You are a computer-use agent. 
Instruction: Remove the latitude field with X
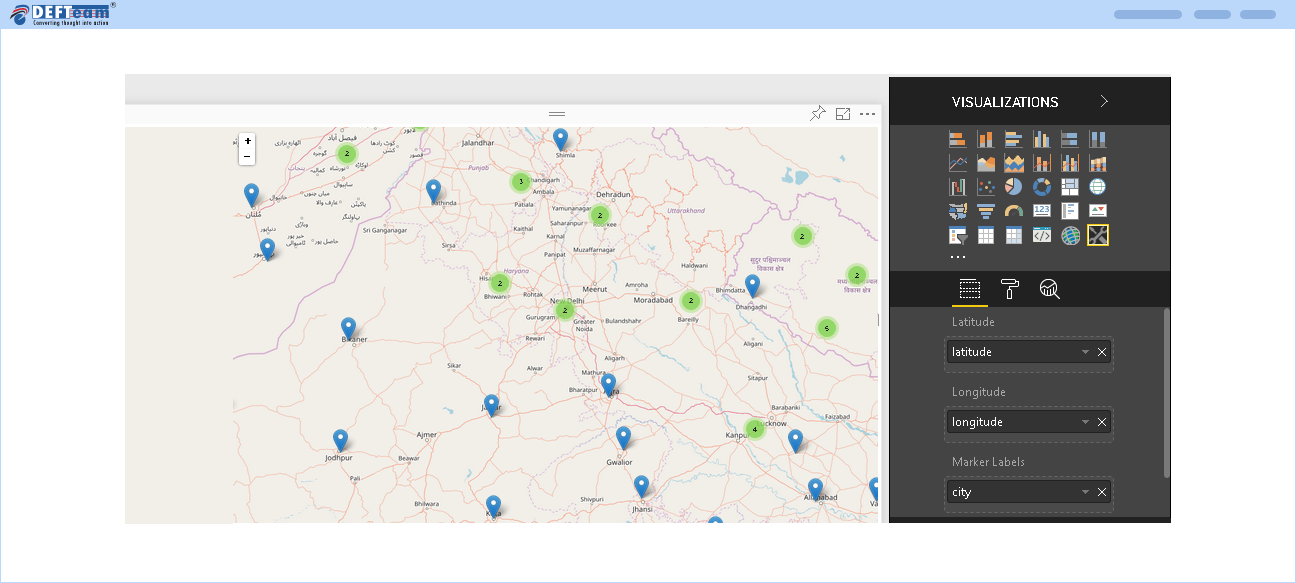[x=1102, y=352]
